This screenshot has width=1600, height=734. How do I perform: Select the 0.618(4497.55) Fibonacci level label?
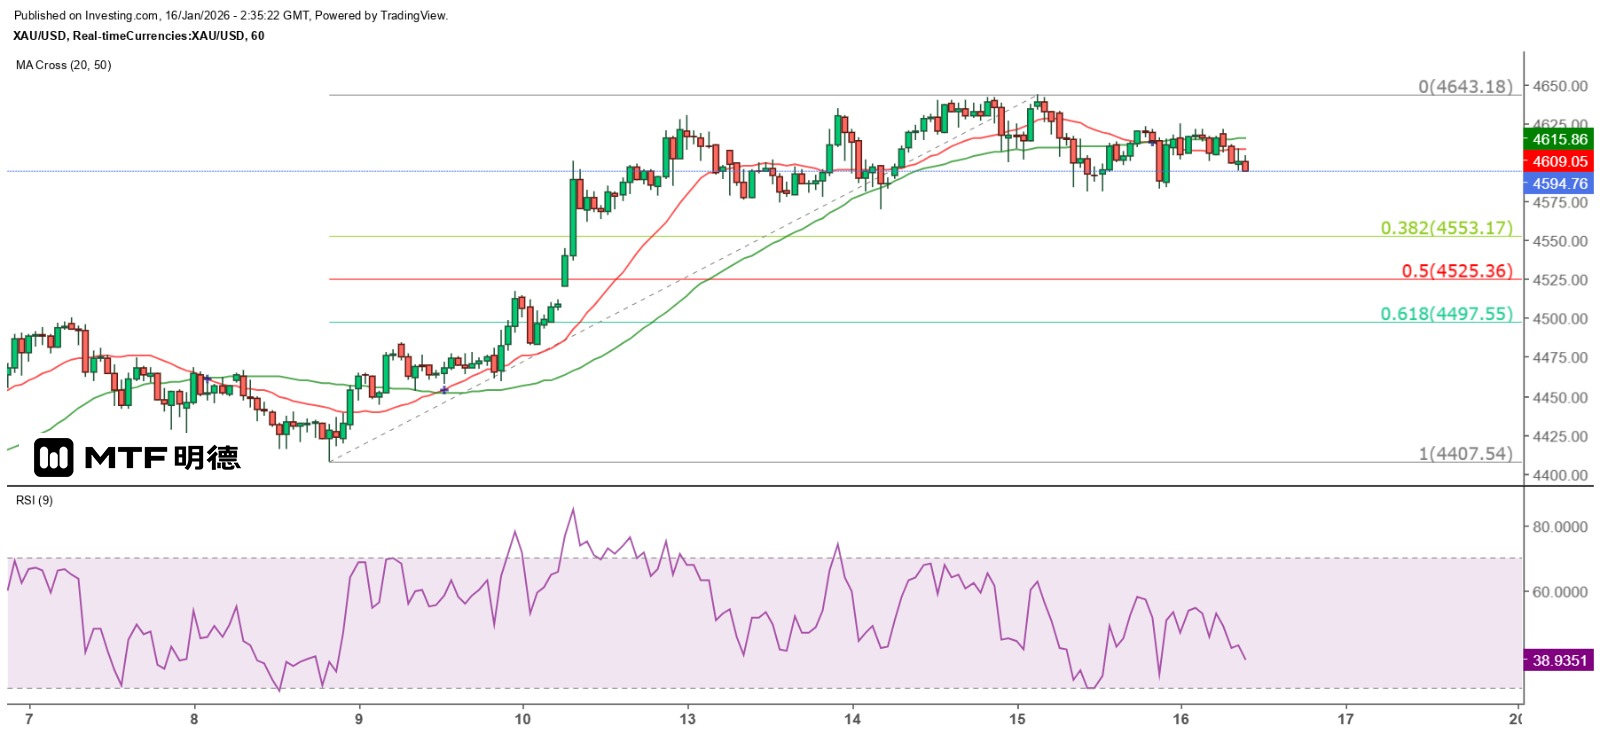(1446, 314)
